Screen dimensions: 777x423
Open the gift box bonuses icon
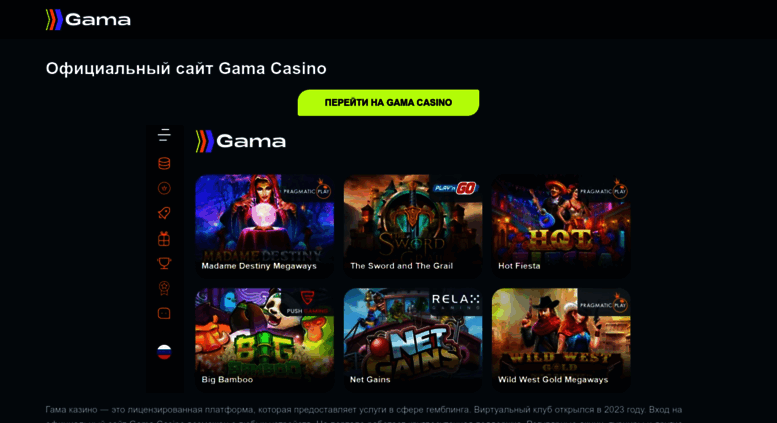pos(164,239)
